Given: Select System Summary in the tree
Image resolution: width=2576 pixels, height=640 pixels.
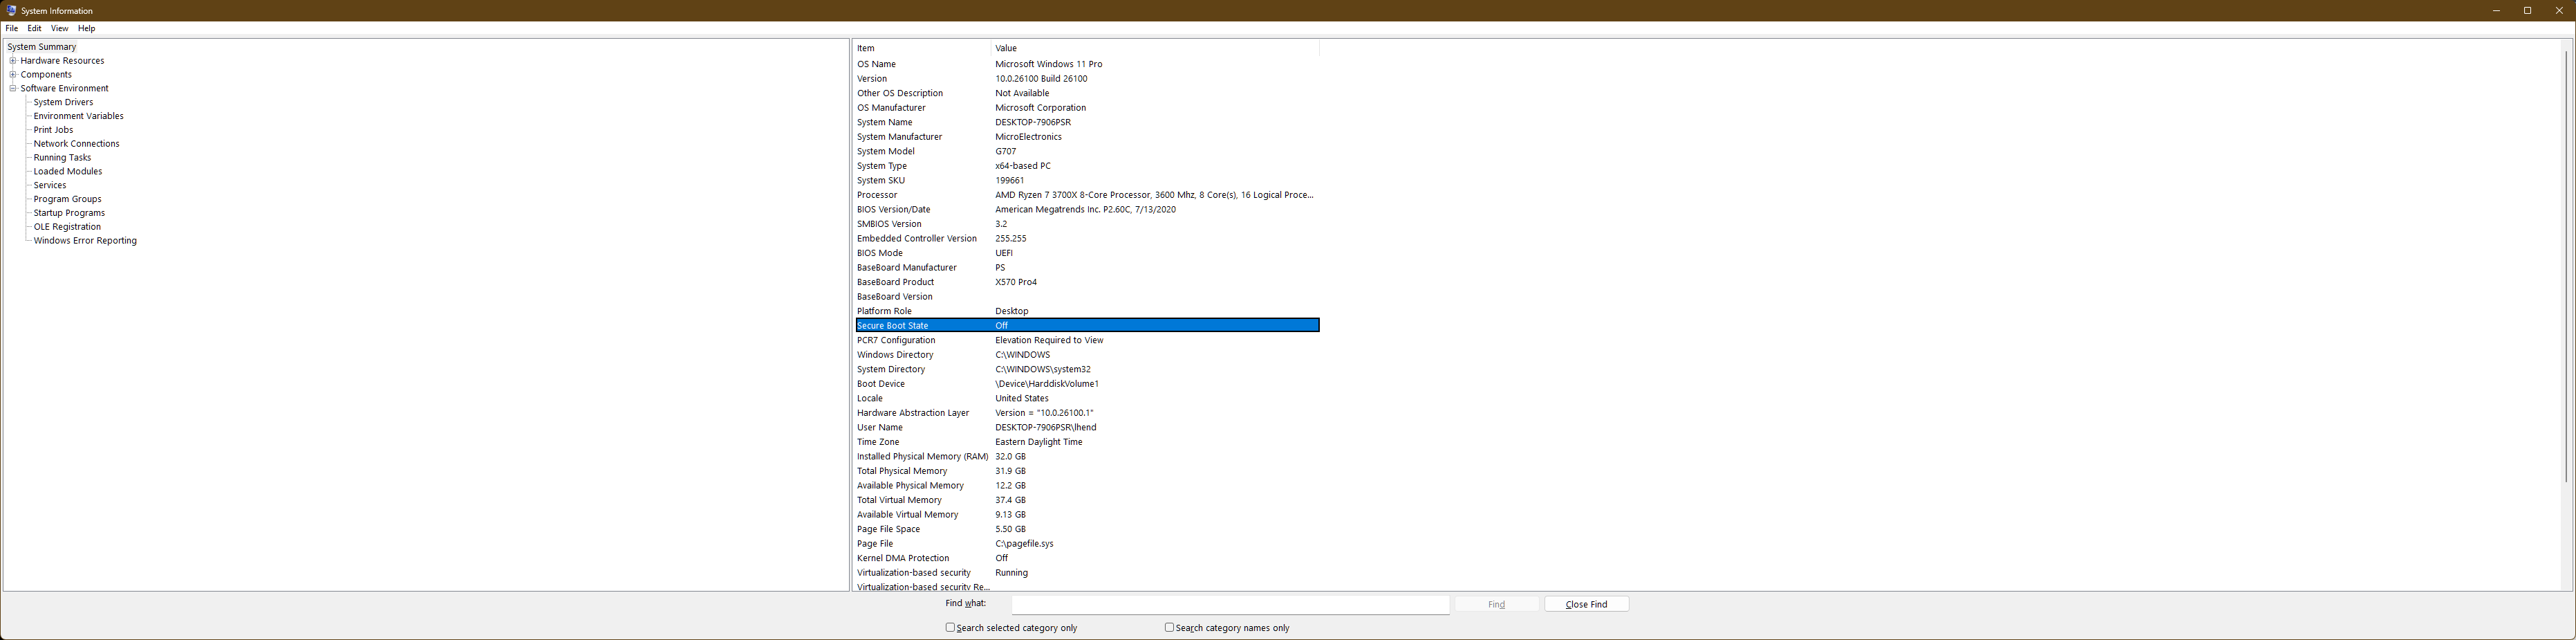Looking at the screenshot, I should click(x=42, y=47).
